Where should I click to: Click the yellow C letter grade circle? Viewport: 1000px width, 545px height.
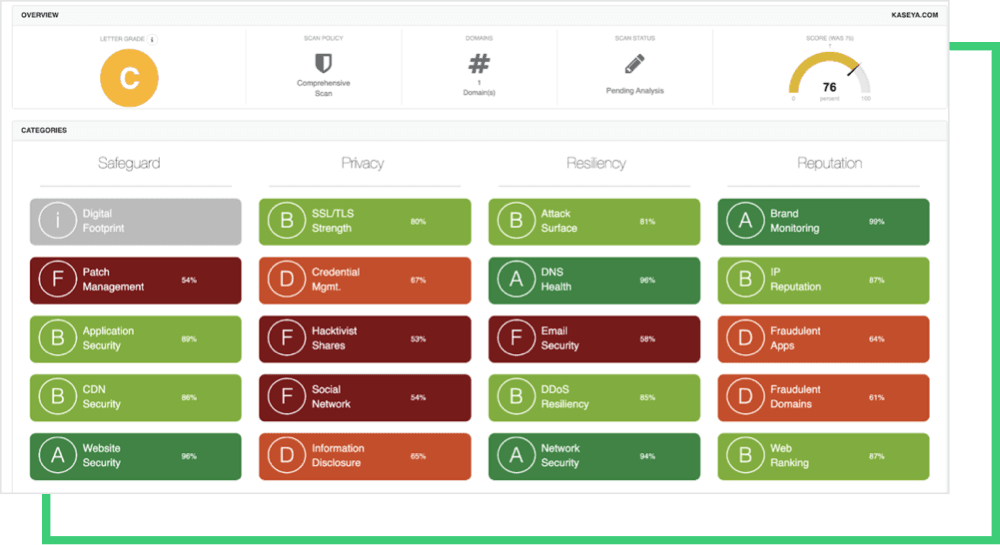[x=129, y=78]
